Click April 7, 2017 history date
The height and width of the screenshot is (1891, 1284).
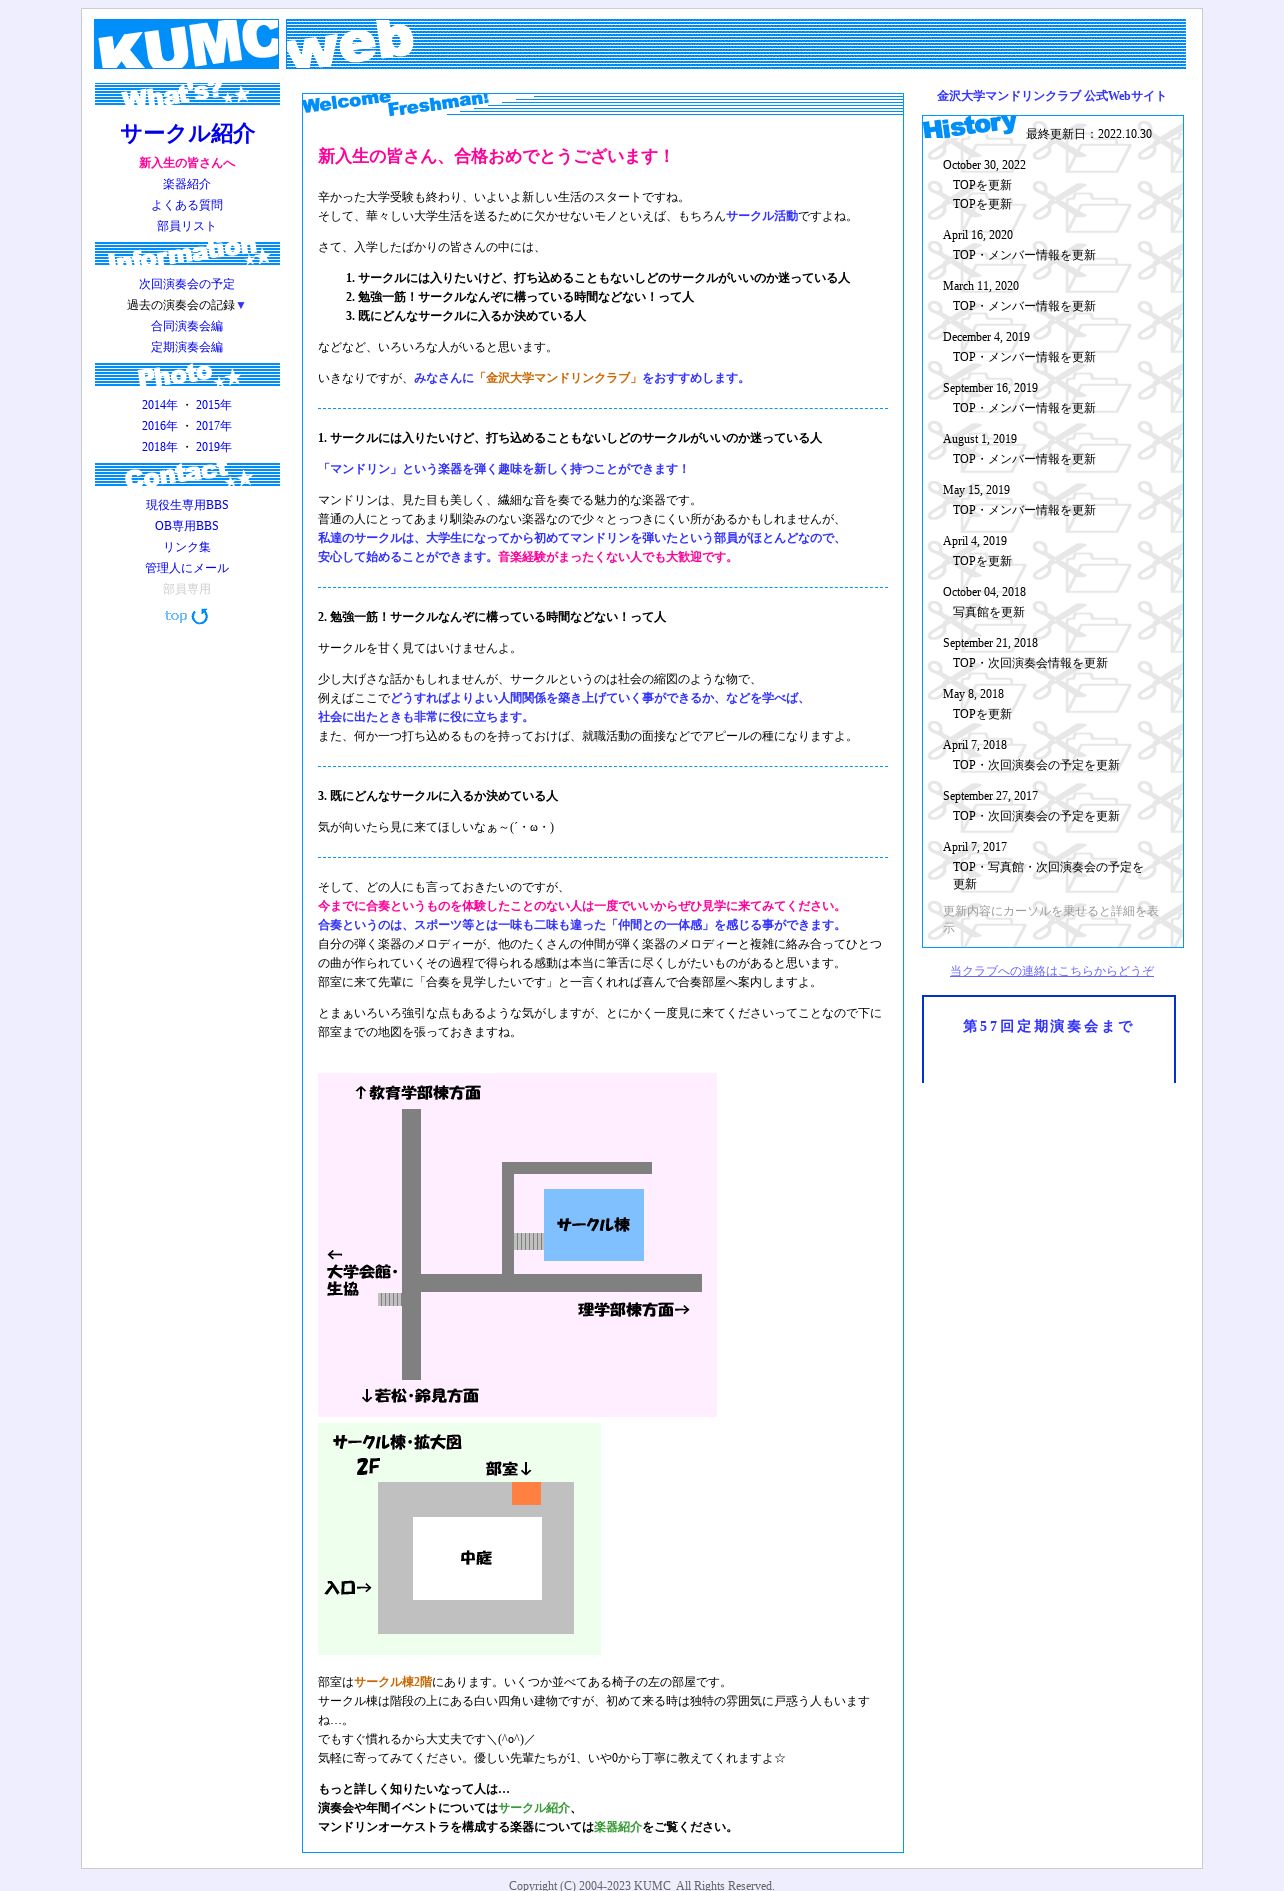pyautogui.click(x=975, y=847)
